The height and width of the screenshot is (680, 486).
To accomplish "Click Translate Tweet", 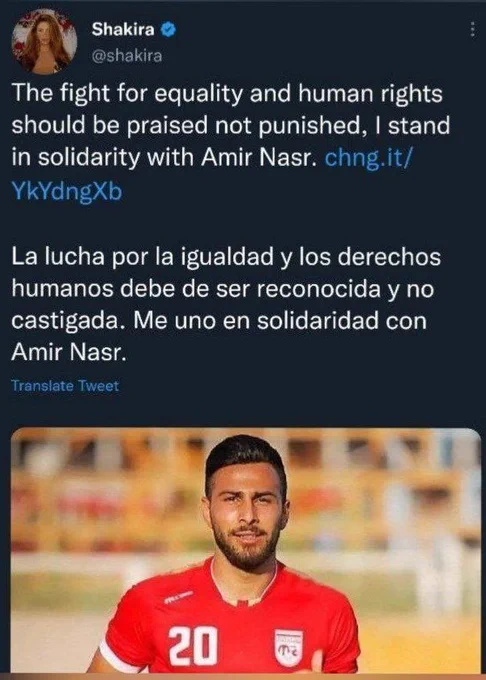I will (65, 386).
